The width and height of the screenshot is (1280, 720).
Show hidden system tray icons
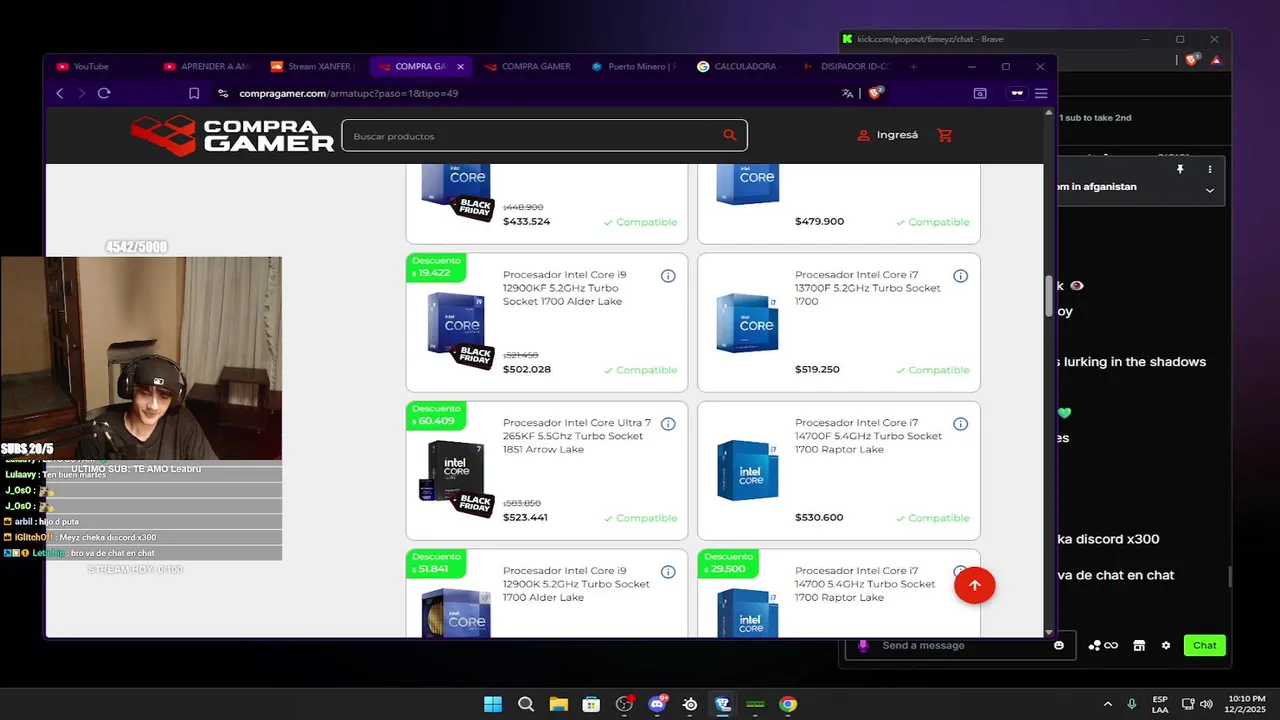tap(1107, 704)
